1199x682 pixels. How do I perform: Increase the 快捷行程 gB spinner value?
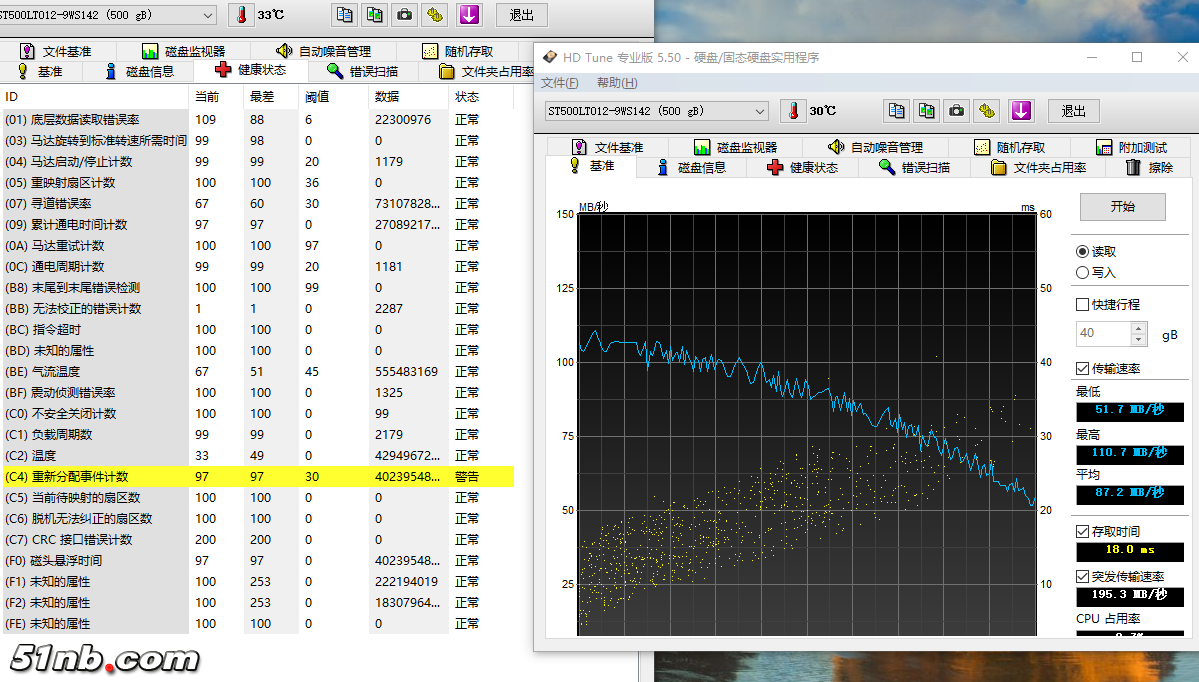coord(1138,328)
